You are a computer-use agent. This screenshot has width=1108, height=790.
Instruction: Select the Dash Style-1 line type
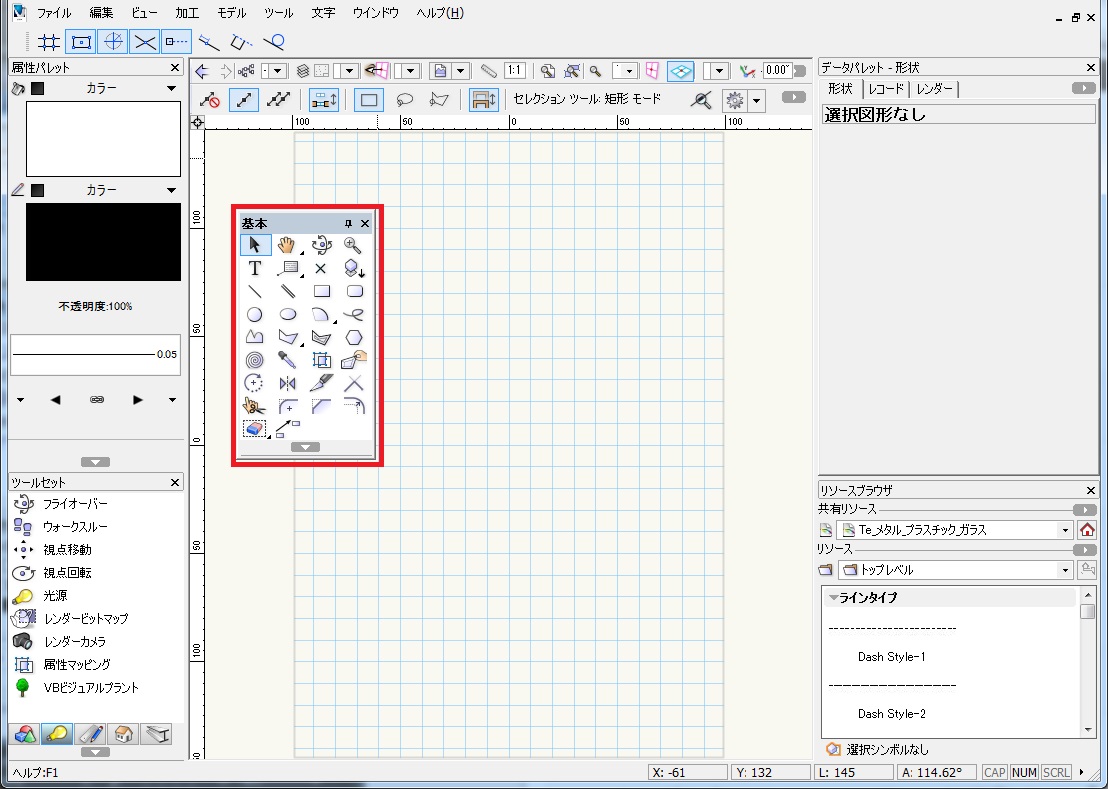point(891,657)
